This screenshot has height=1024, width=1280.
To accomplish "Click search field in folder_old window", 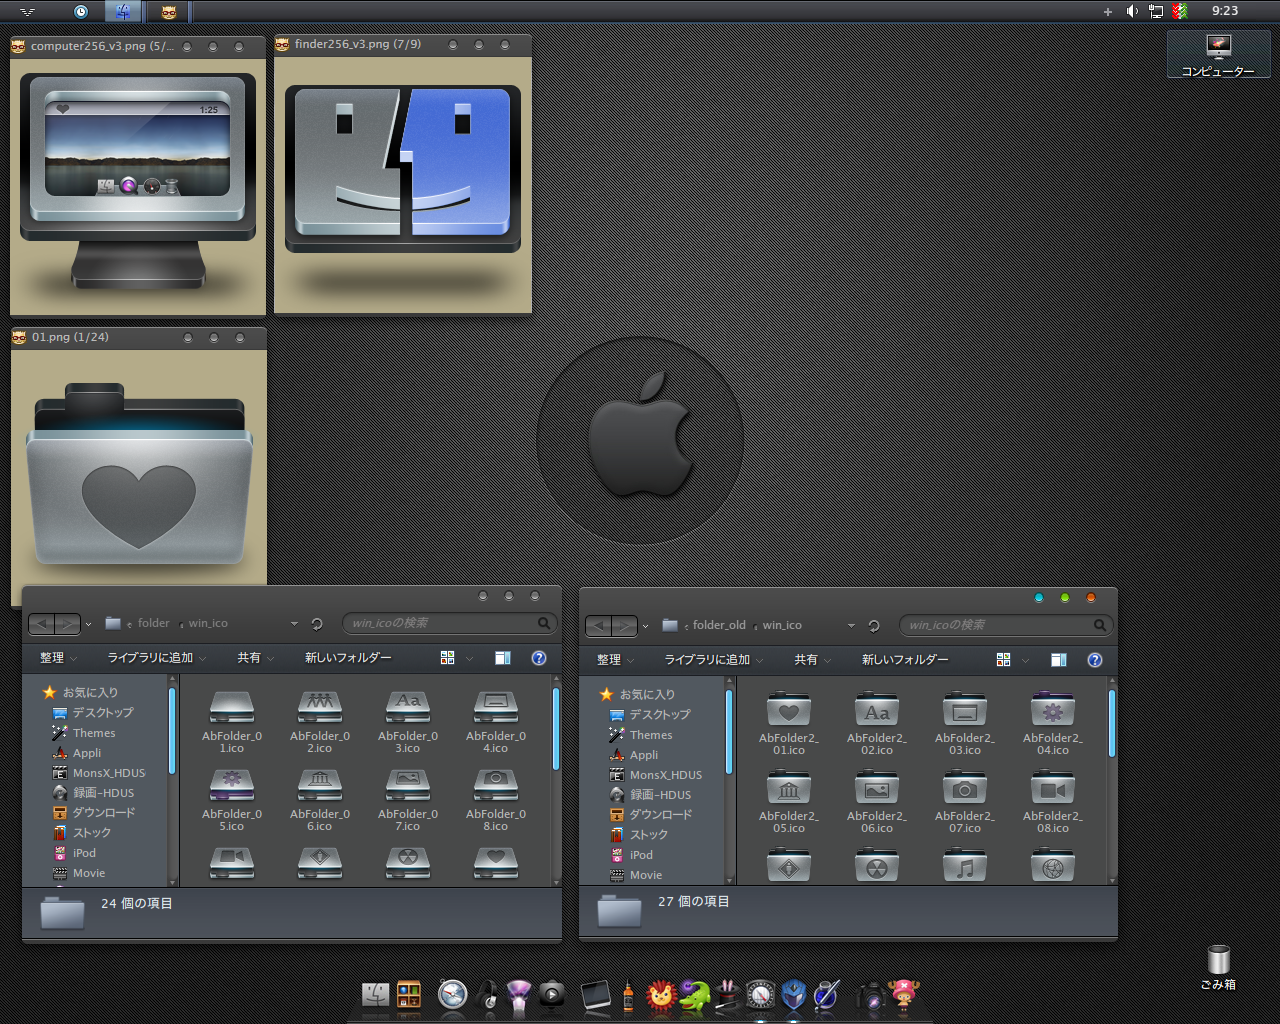I will (x=1006, y=625).
